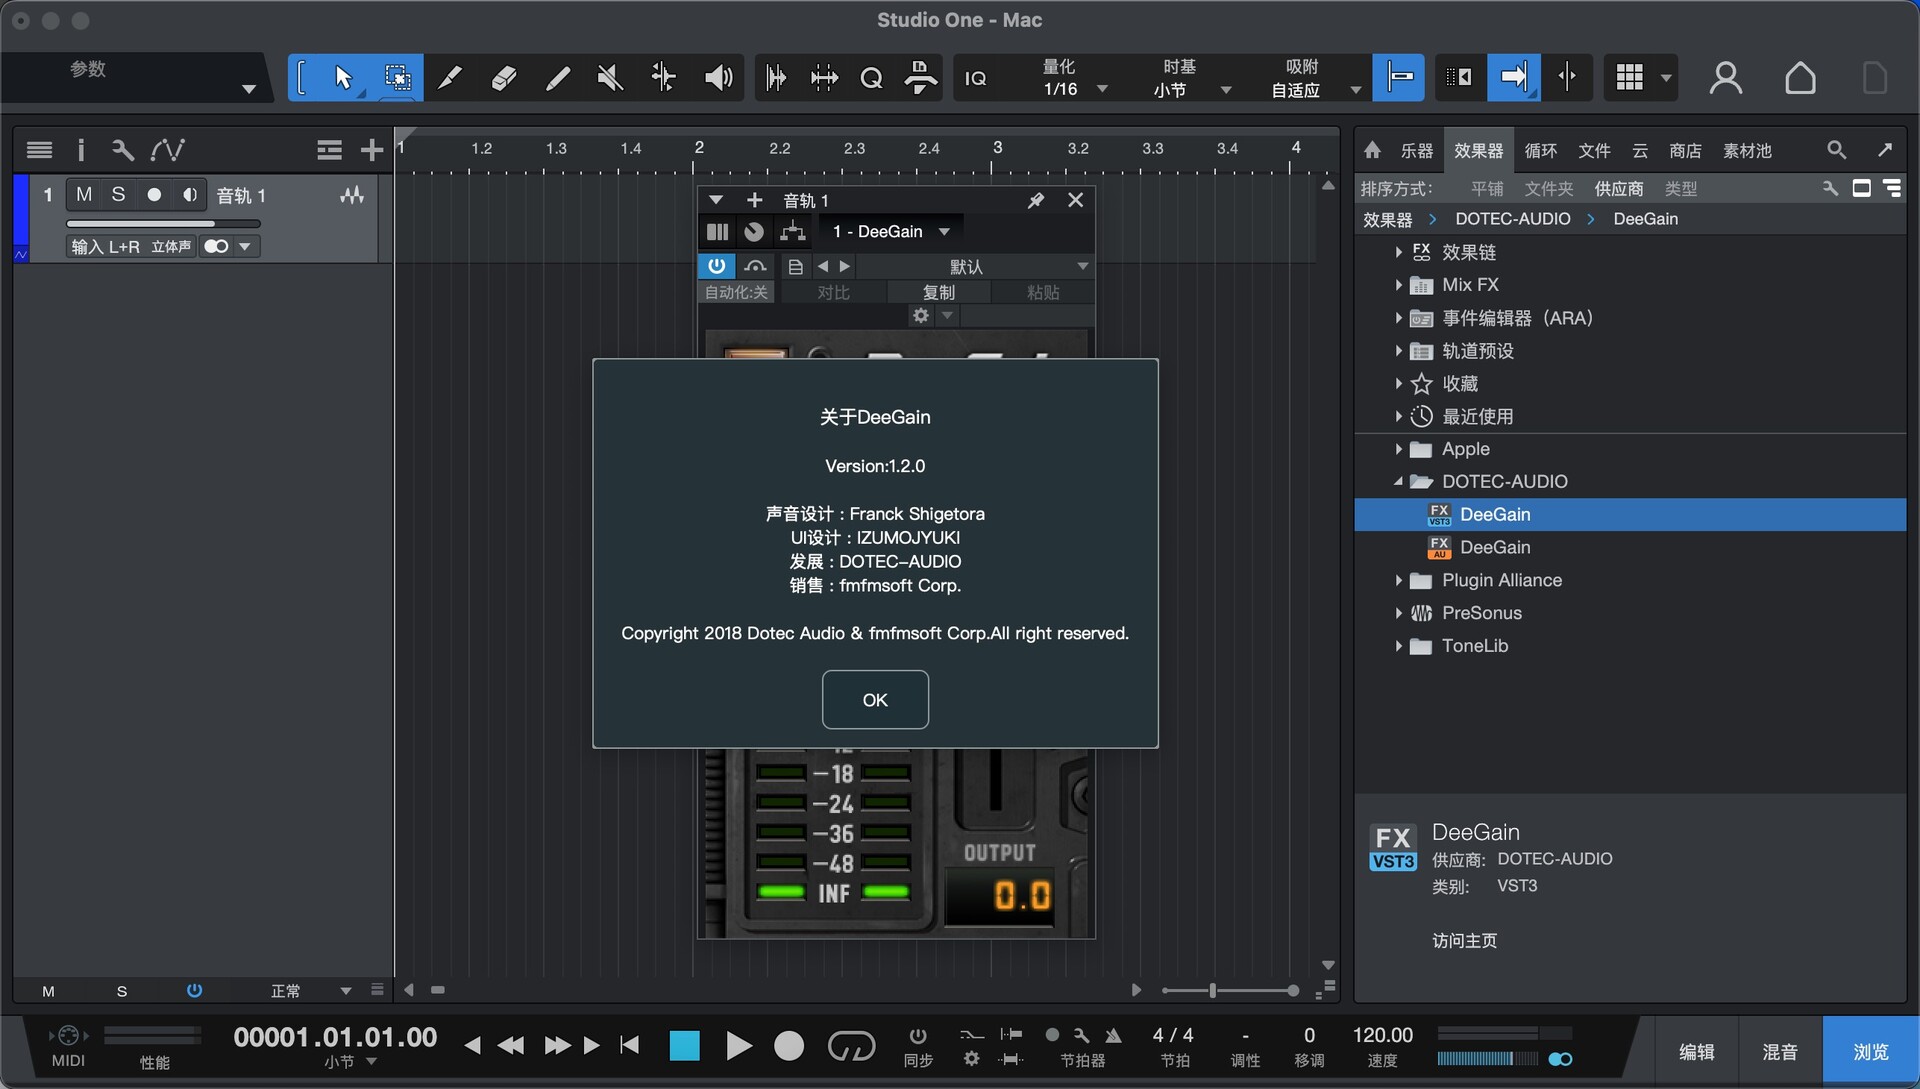Select the Arrow tool in toolbar
Viewport: 1920px width, 1089px height.
(x=343, y=78)
